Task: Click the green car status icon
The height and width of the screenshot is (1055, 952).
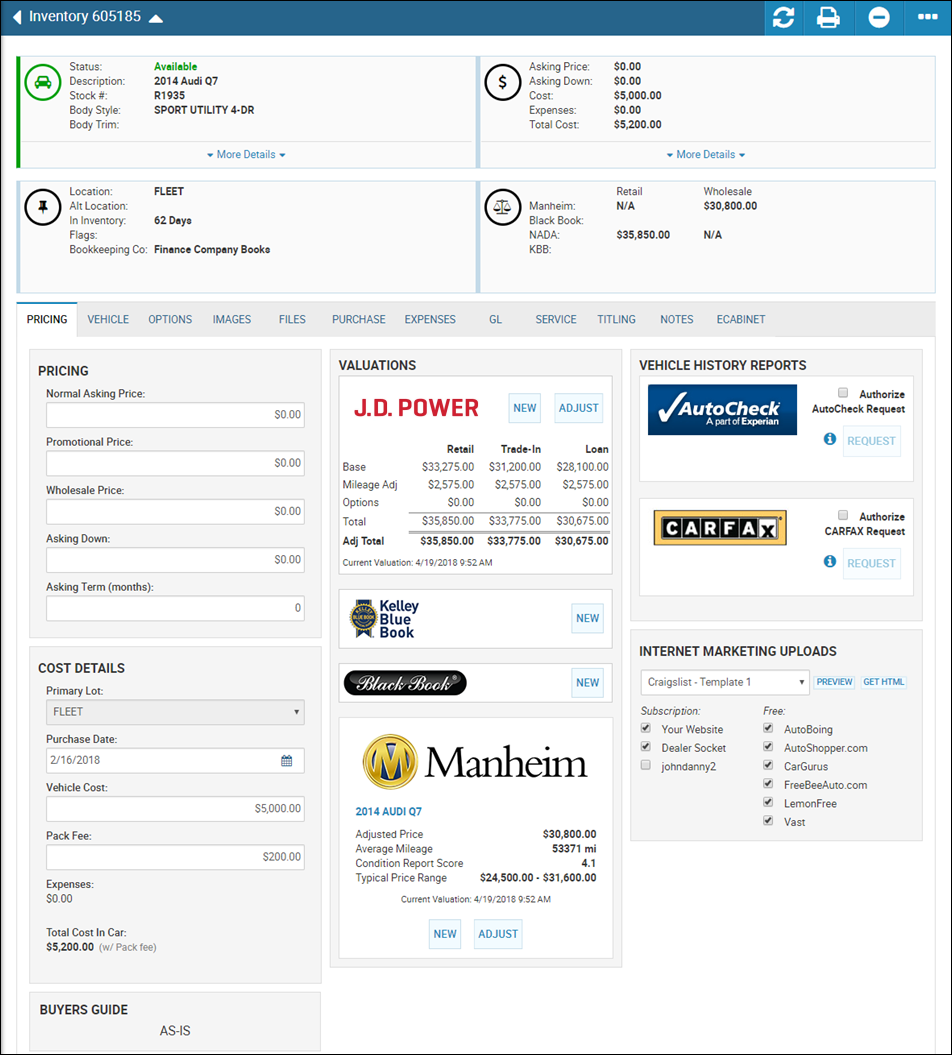Action: (42, 82)
